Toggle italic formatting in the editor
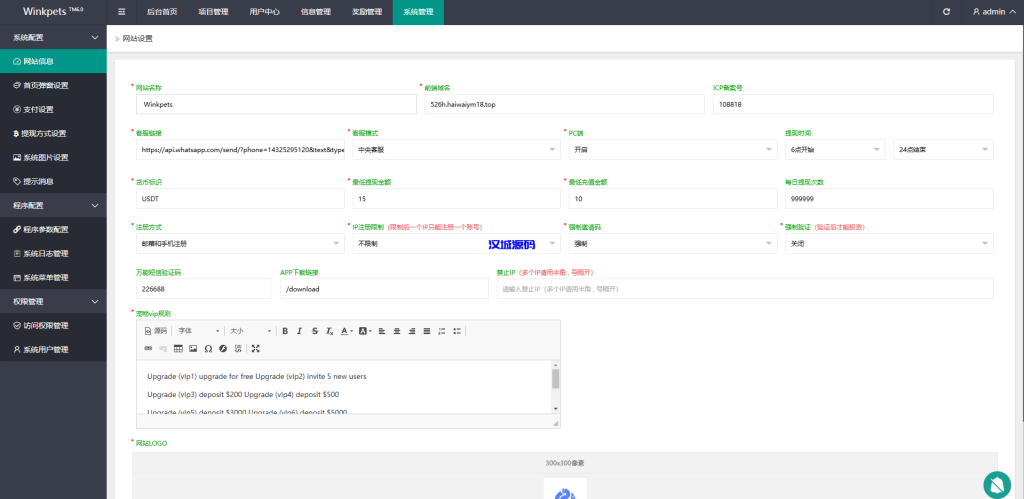This screenshot has width=1024, height=499. (300, 330)
